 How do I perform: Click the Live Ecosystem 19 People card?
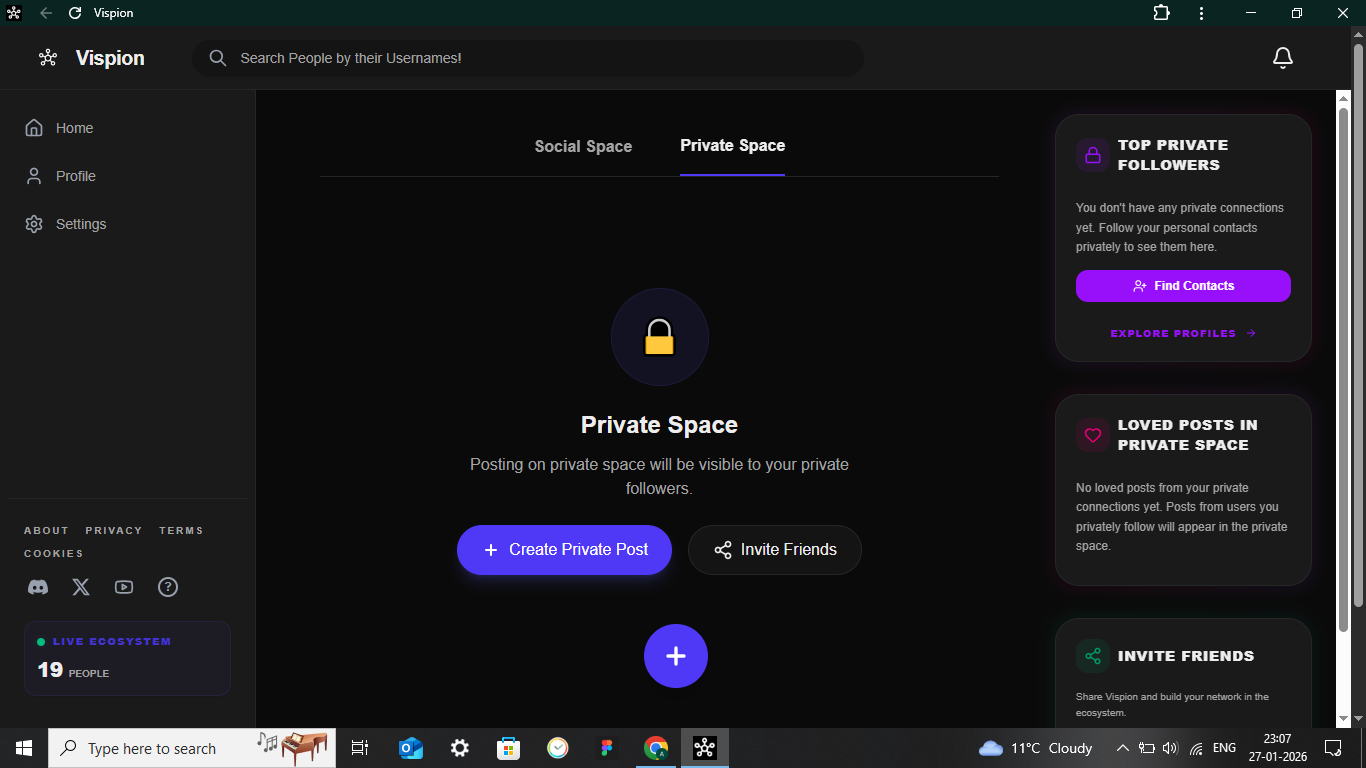point(127,658)
